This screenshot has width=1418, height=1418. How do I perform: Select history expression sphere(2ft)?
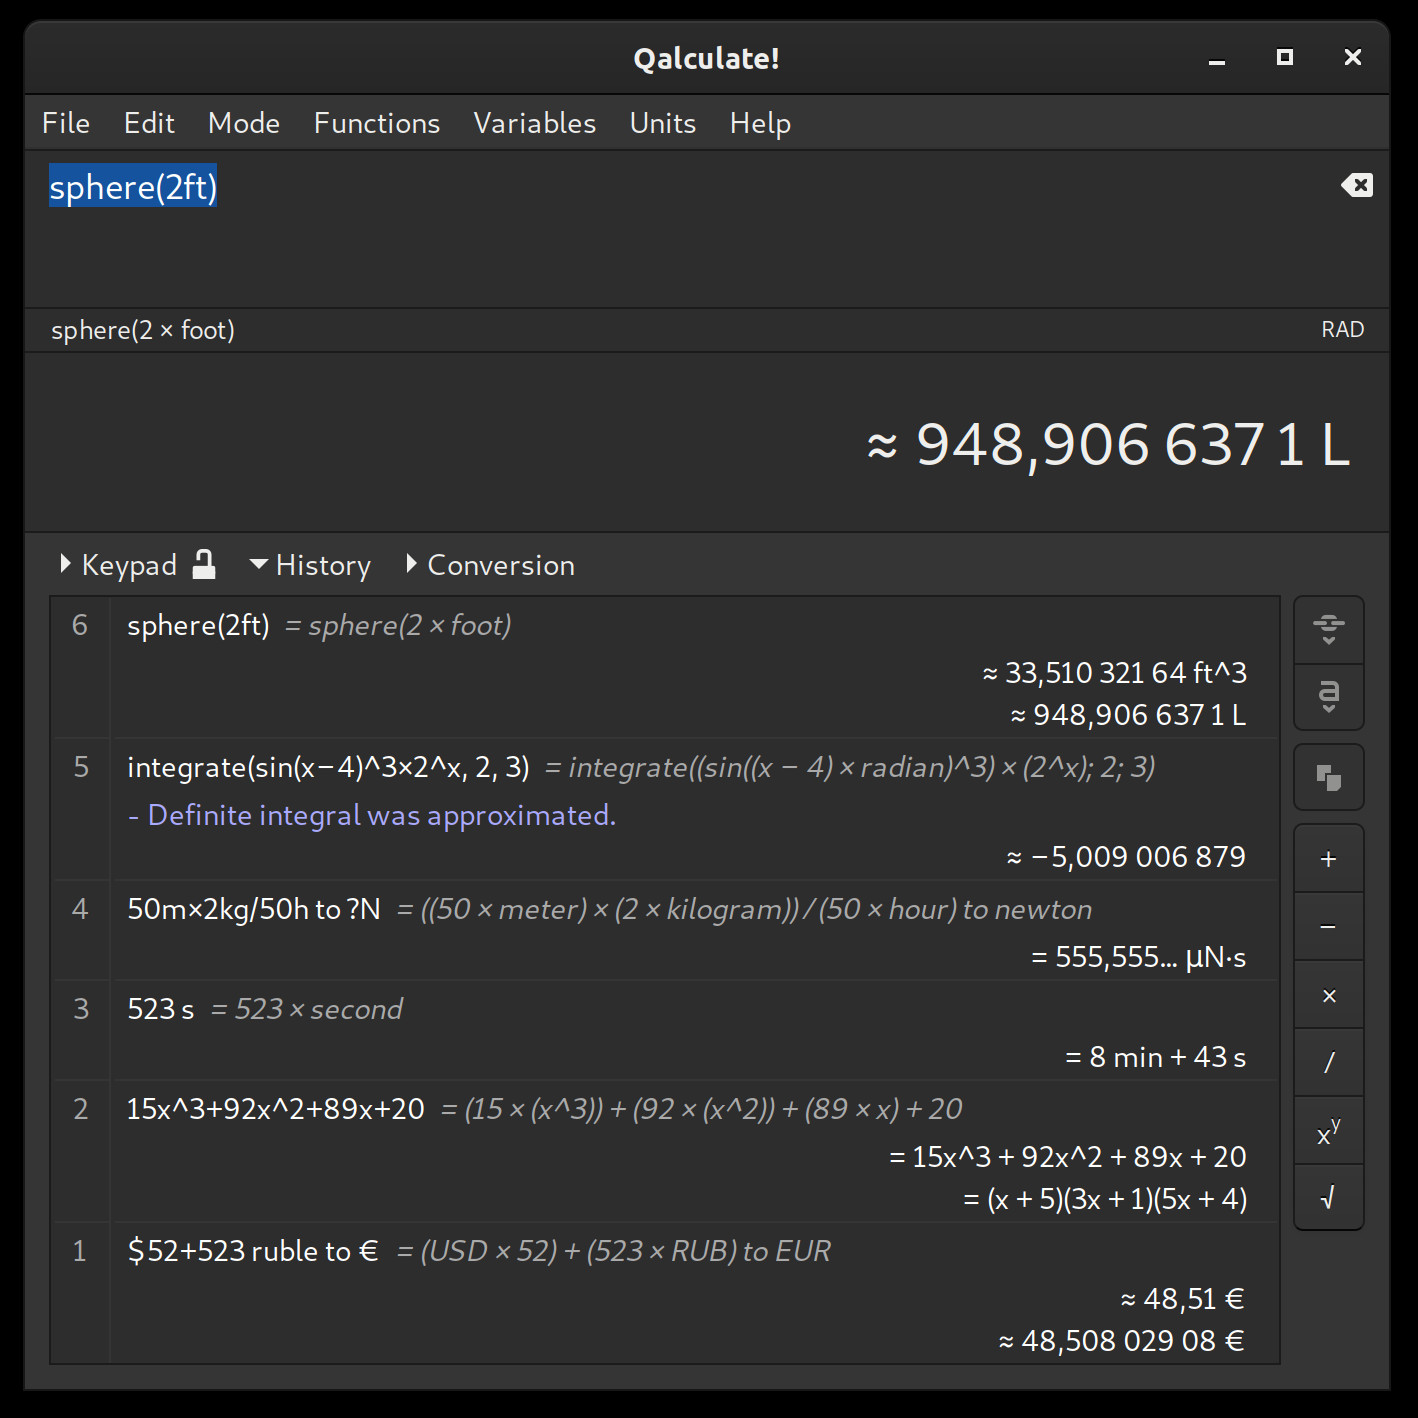coord(199,625)
